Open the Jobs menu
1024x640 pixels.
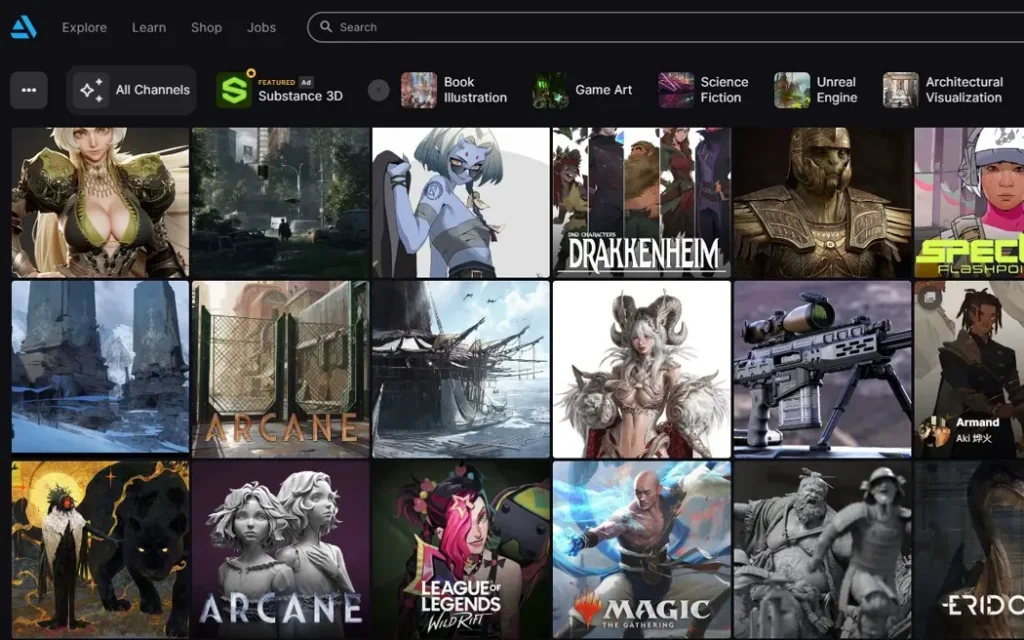pyautogui.click(x=261, y=27)
